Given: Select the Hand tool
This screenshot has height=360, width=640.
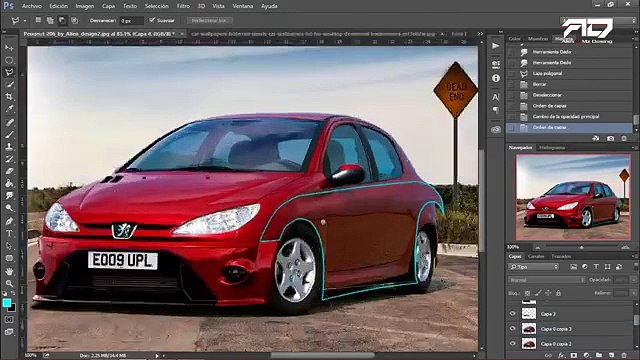Looking at the screenshot, I should tap(9, 271).
